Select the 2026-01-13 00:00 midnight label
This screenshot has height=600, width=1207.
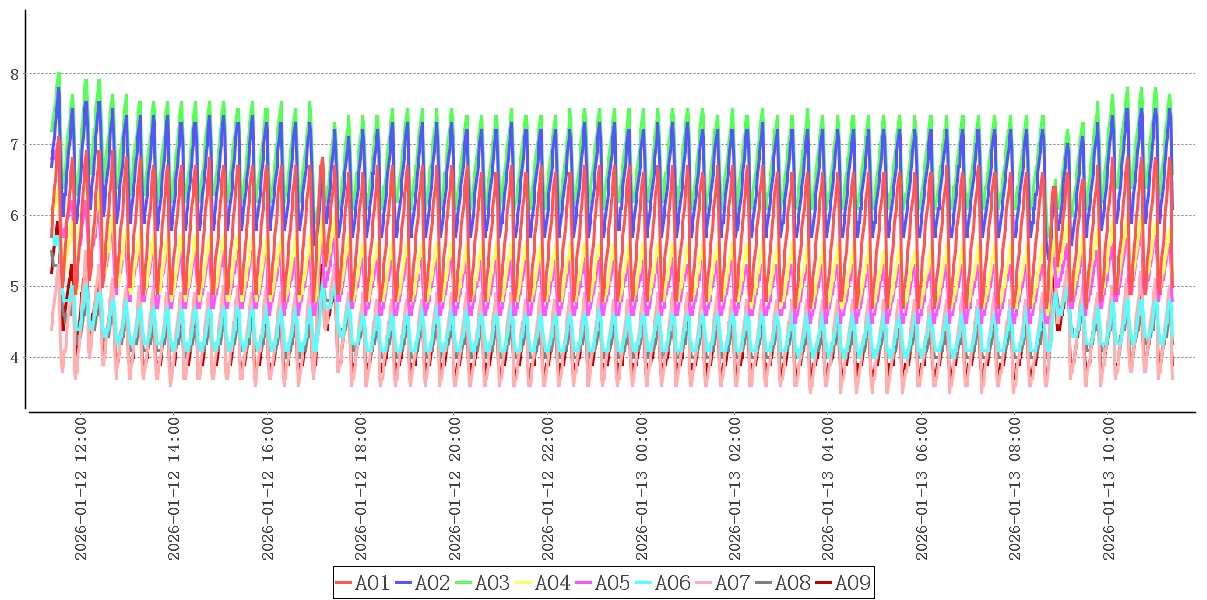641,489
